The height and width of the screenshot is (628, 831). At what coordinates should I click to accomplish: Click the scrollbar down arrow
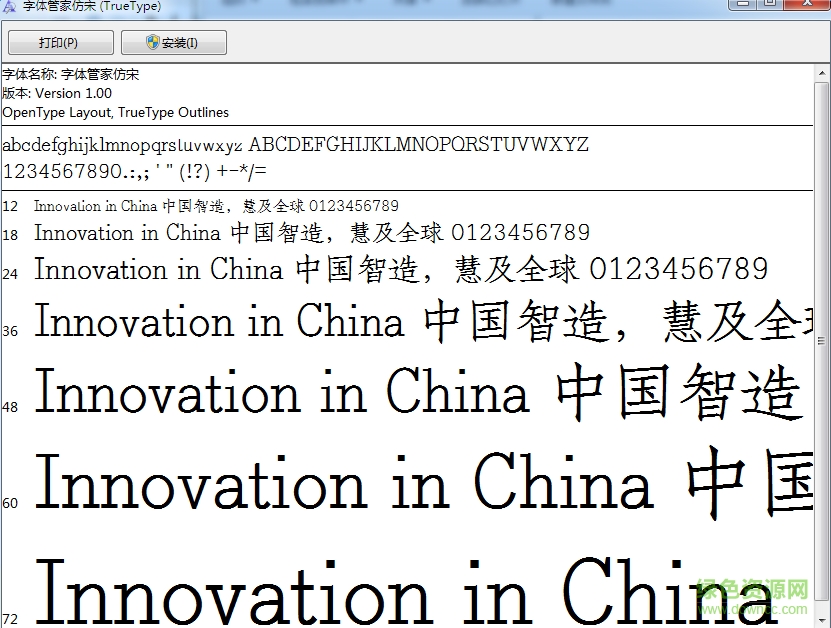point(822,620)
